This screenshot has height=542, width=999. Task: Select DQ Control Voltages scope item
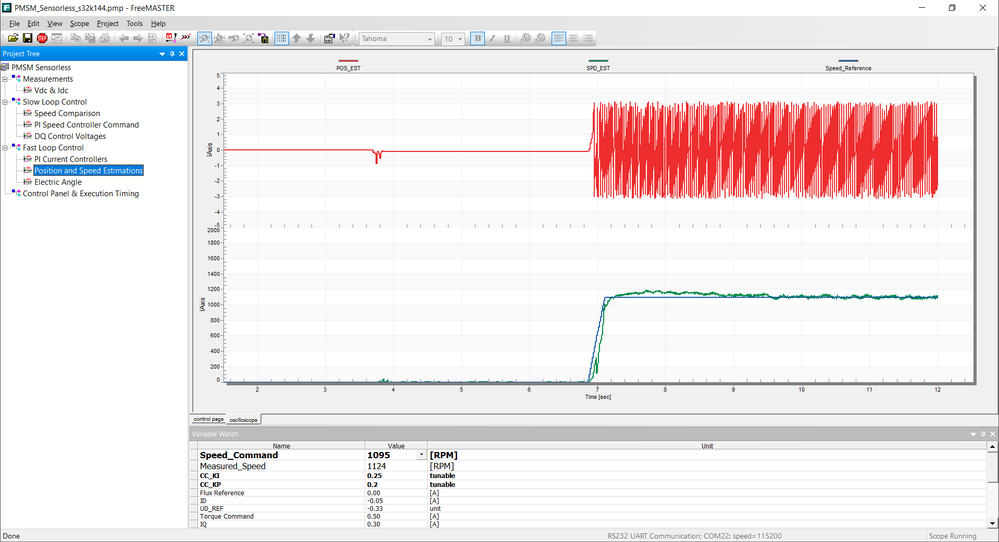[70, 136]
